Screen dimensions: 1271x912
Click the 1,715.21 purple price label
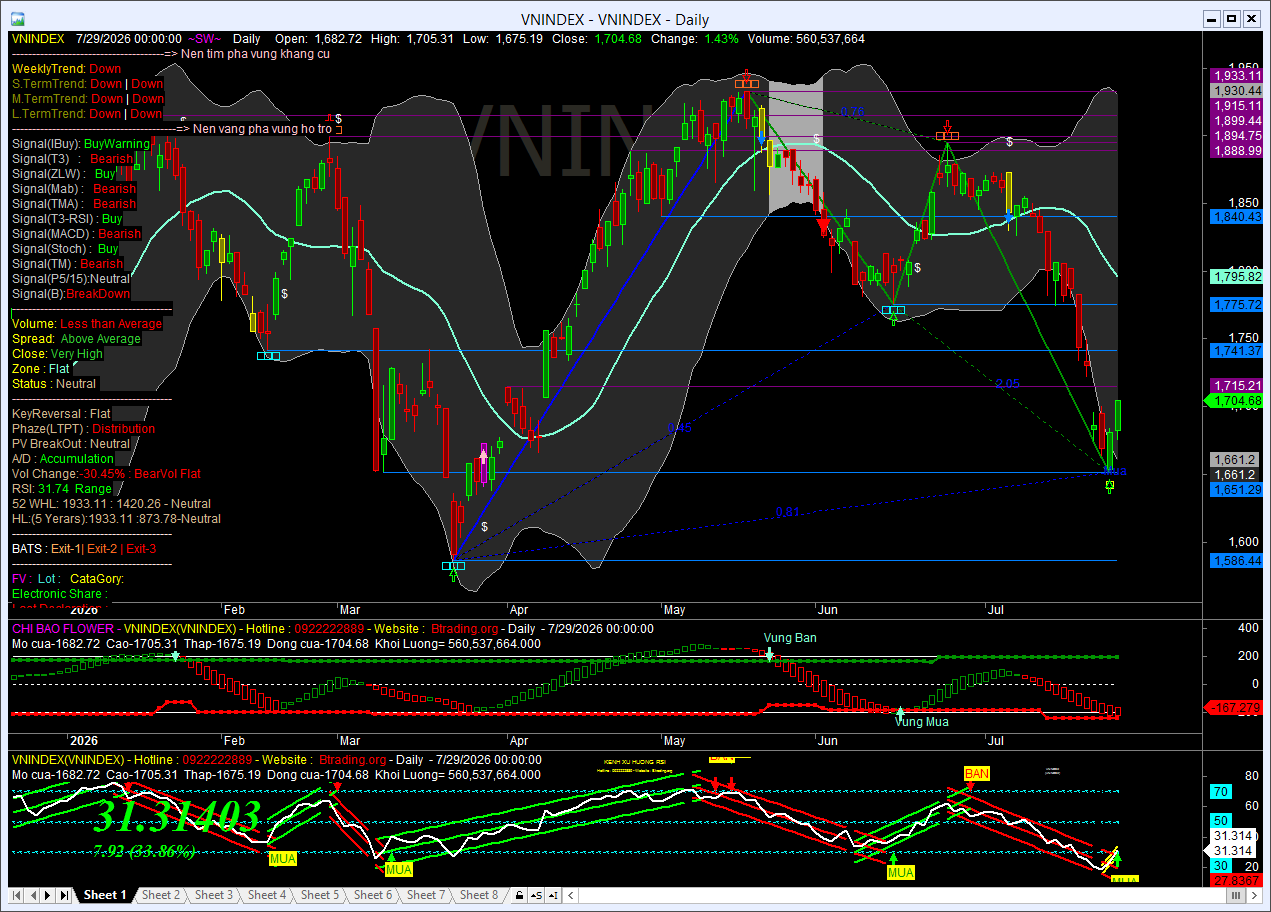coord(1236,386)
